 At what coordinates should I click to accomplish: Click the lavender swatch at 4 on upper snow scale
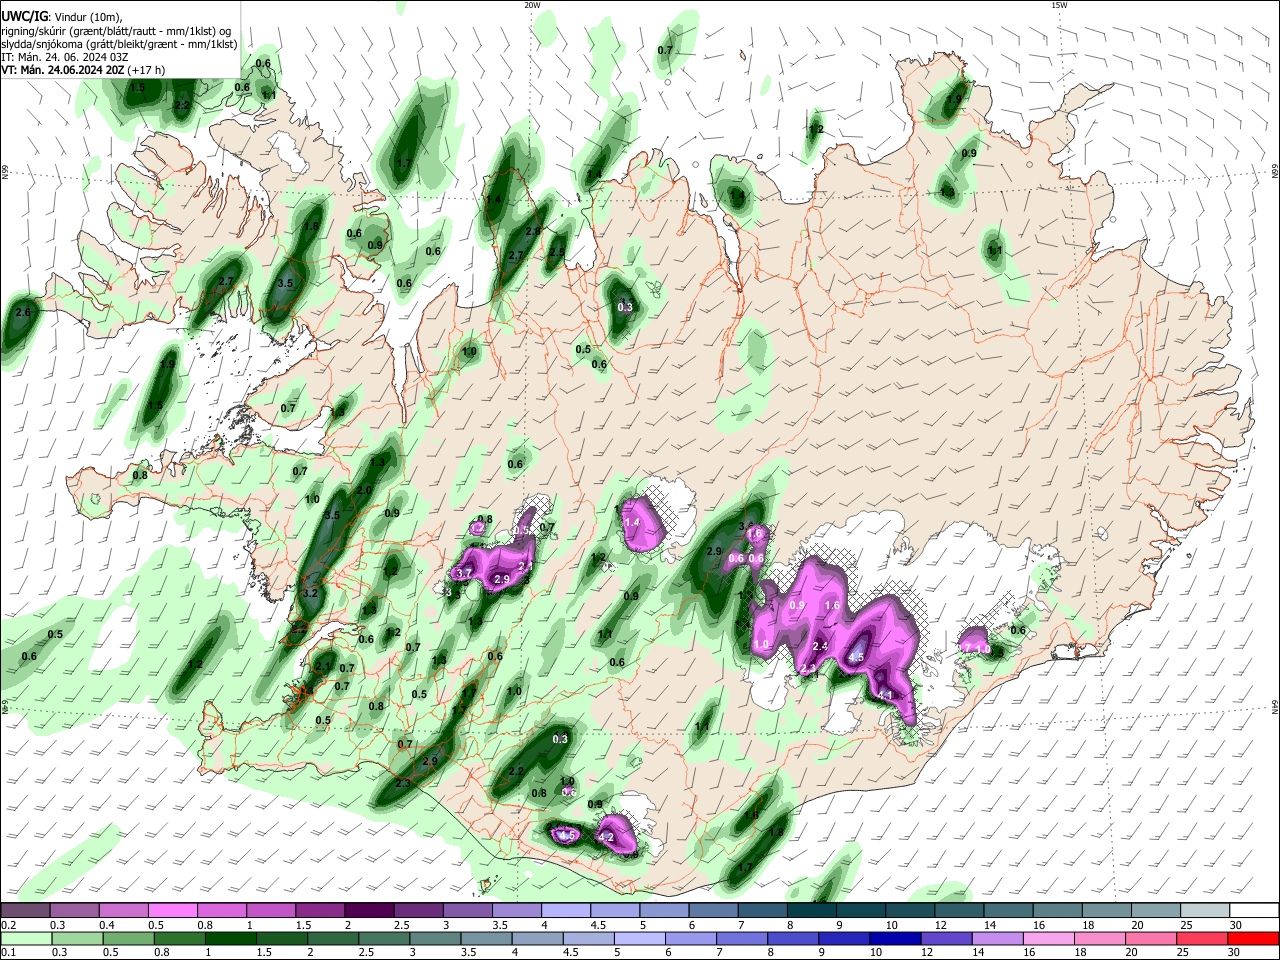[566, 910]
